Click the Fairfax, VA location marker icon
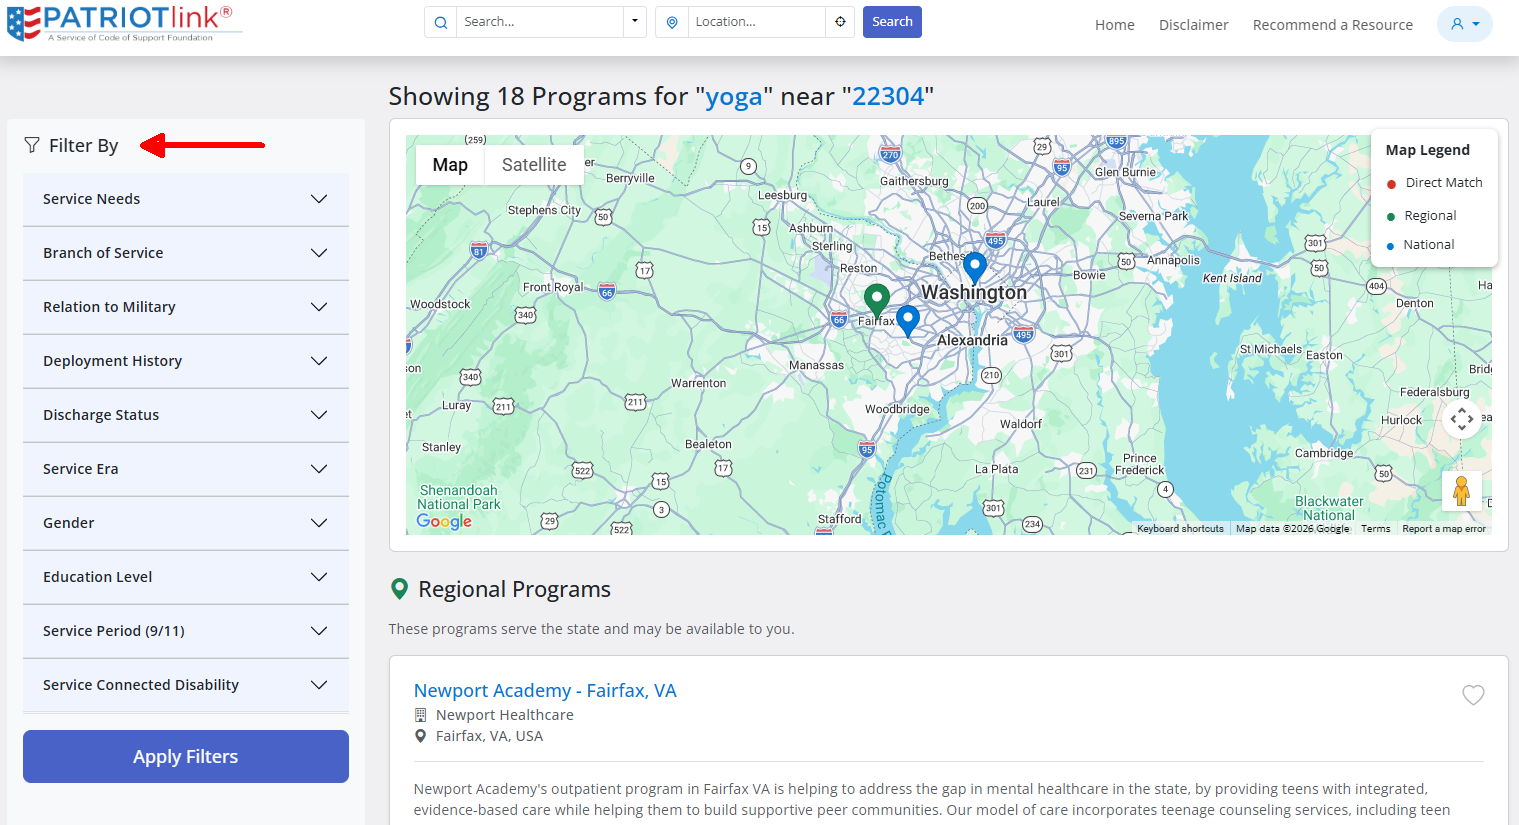 (x=420, y=736)
